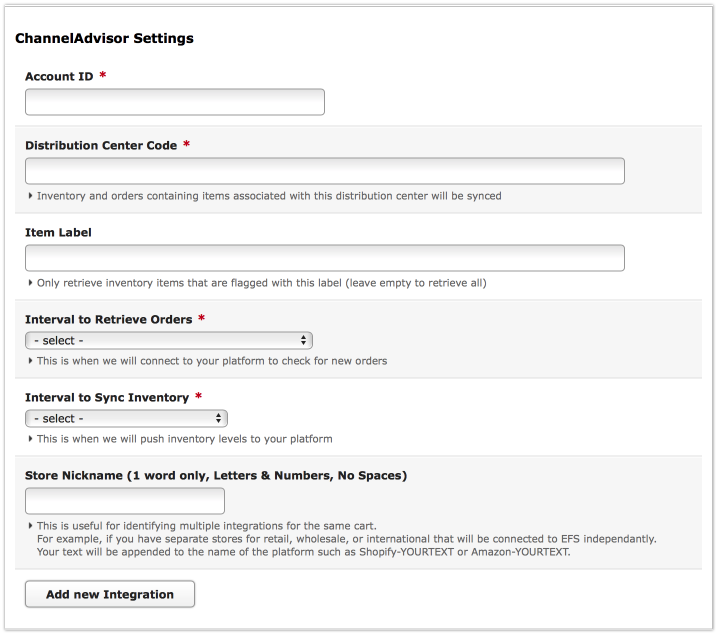Click the Store Nickname text field

point(125,501)
